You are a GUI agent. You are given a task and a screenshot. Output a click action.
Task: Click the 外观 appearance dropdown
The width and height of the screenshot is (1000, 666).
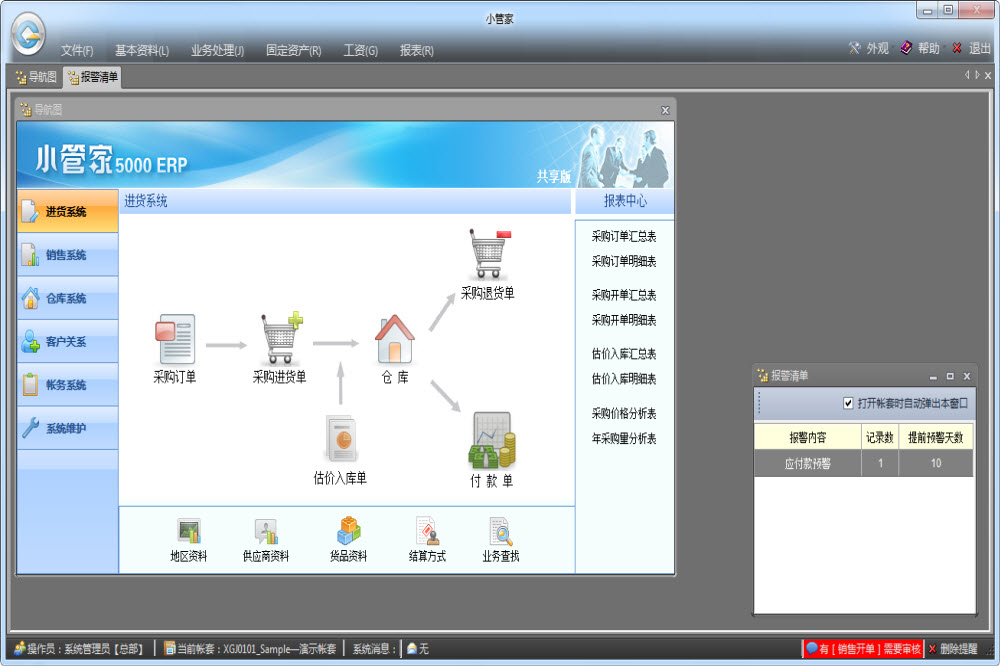tap(869, 48)
